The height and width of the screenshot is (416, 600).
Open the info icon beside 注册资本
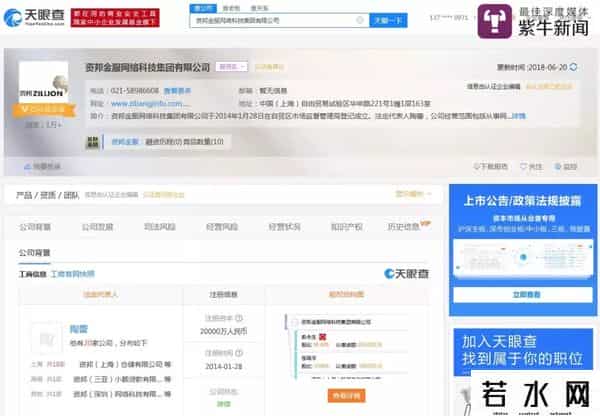pyautogui.click(x=239, y=318)
